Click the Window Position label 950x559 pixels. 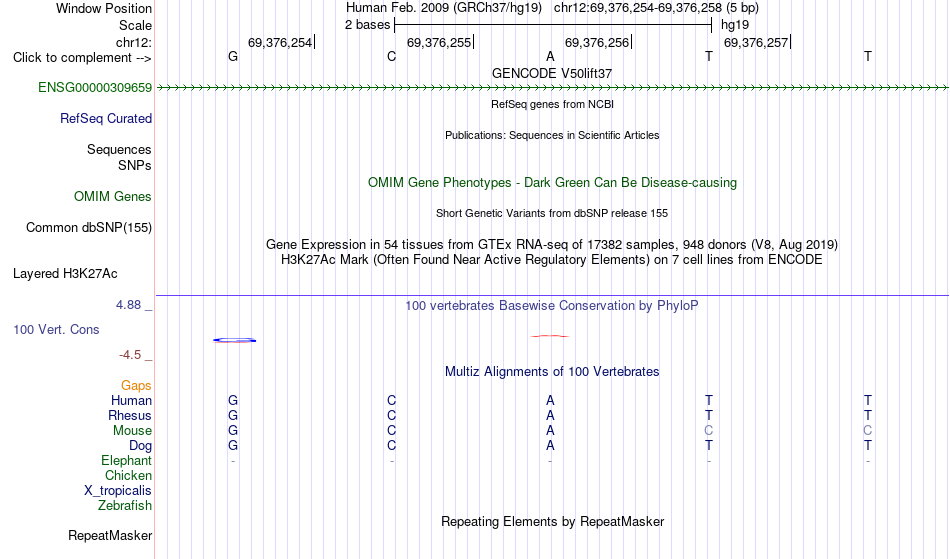104,8
